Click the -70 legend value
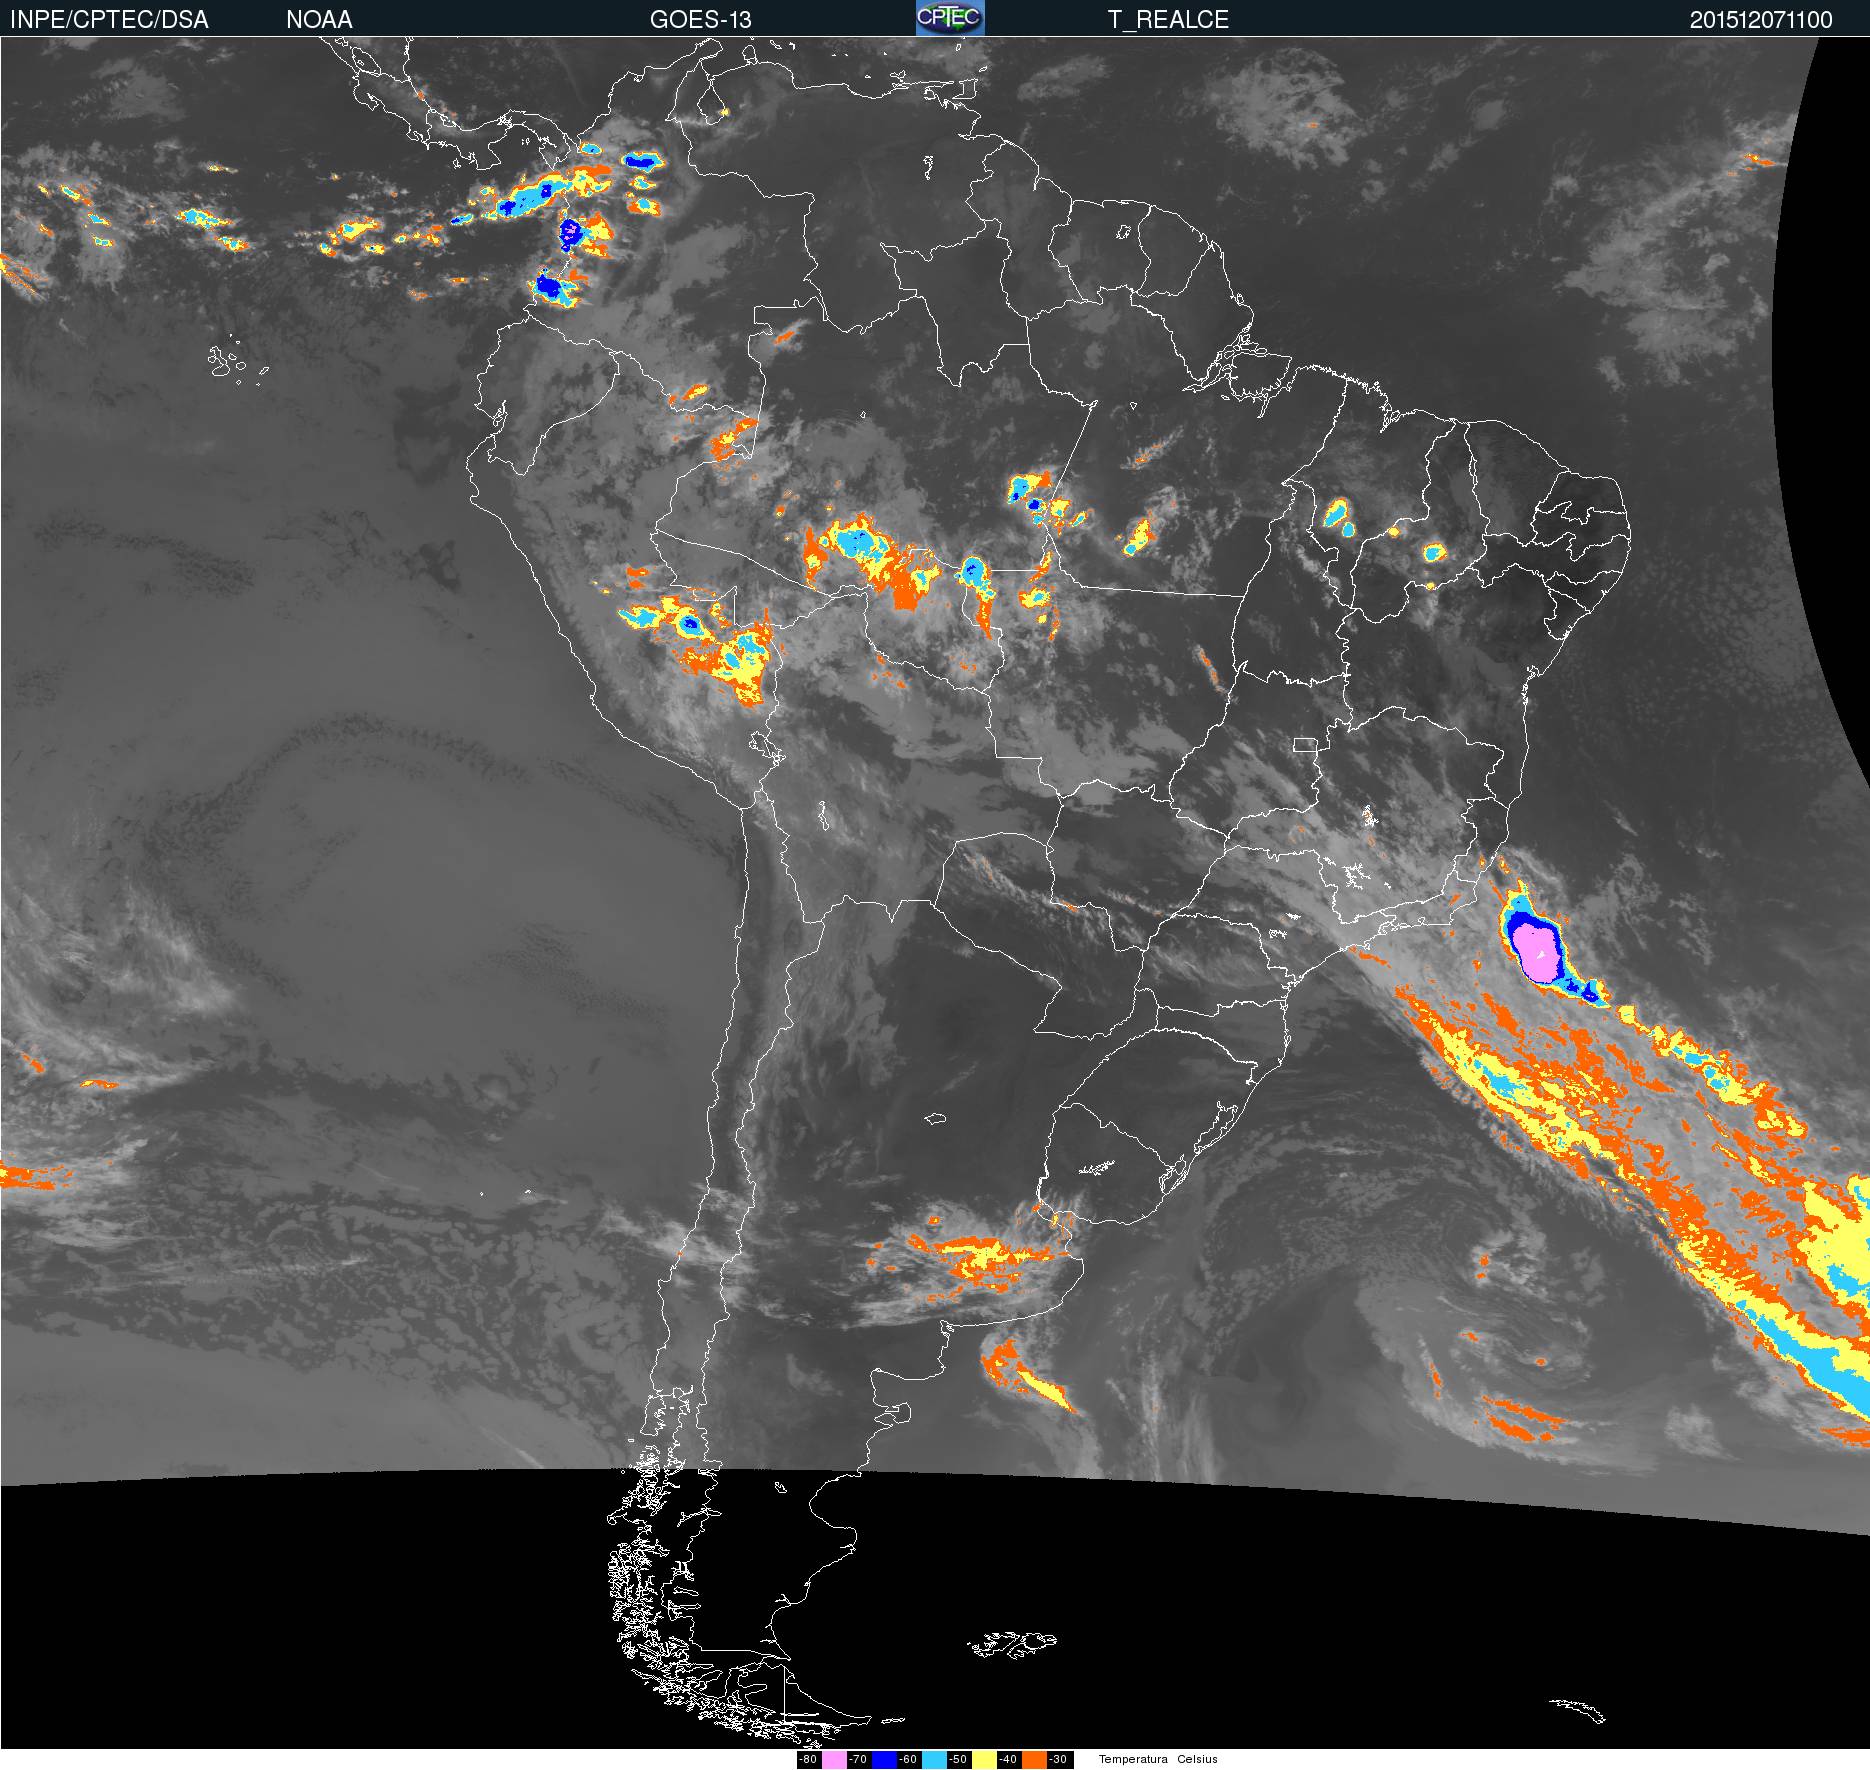Image resolution: width=1870 pixels, height=1770 pixels. pyautogui.click(x=858, y=1759)
